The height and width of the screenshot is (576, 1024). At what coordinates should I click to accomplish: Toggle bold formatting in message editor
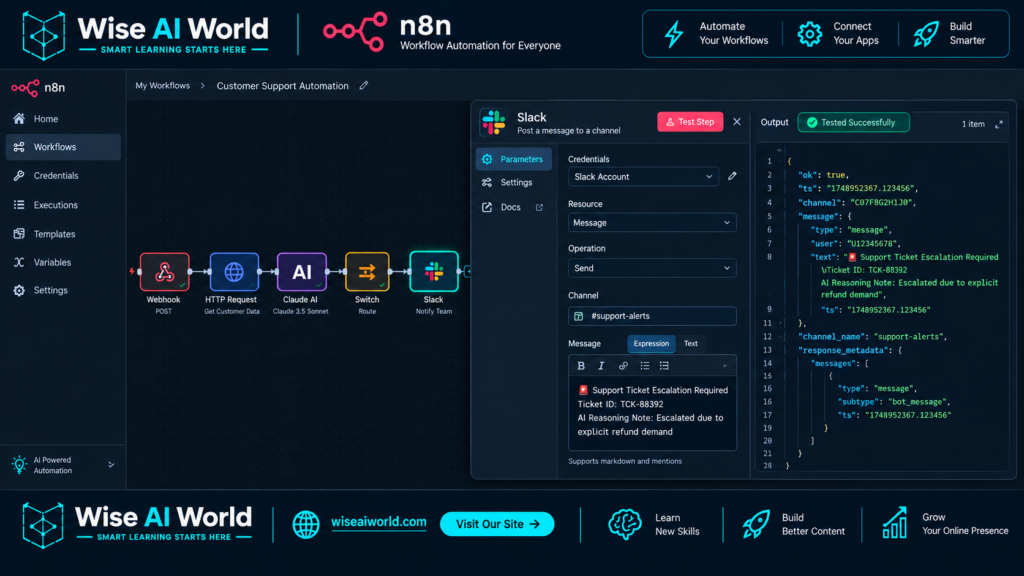(581, 366)
